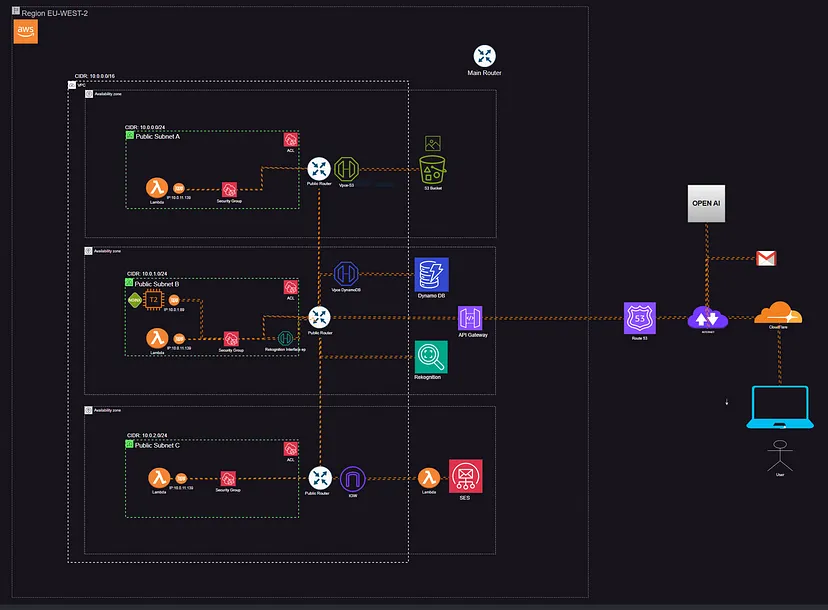The image size is (828, 610).
Task: Select the Cloudflare cloud icon
Action: point(778,313)
